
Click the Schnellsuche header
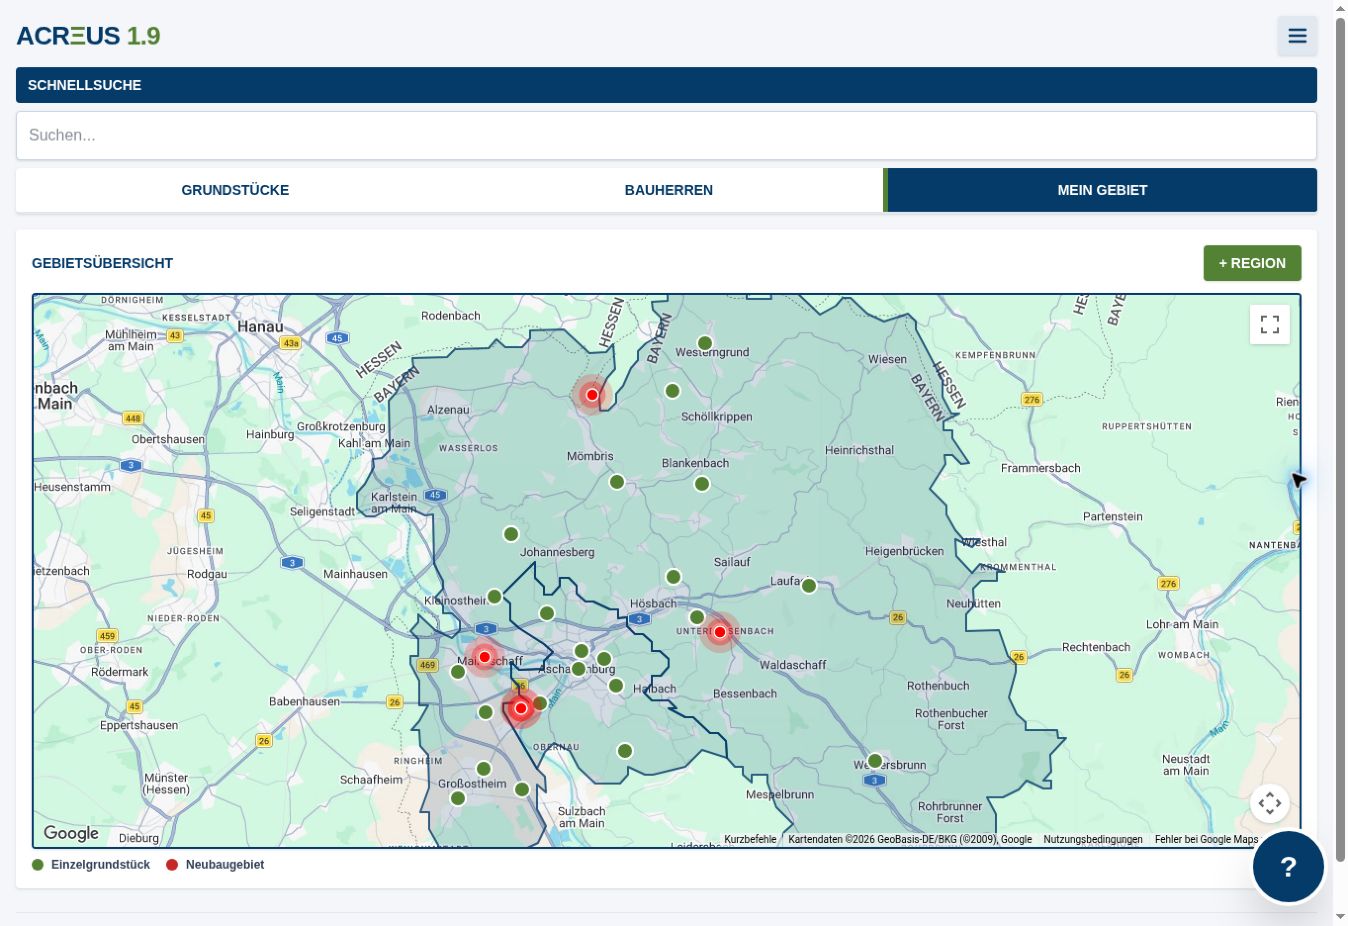666,85
